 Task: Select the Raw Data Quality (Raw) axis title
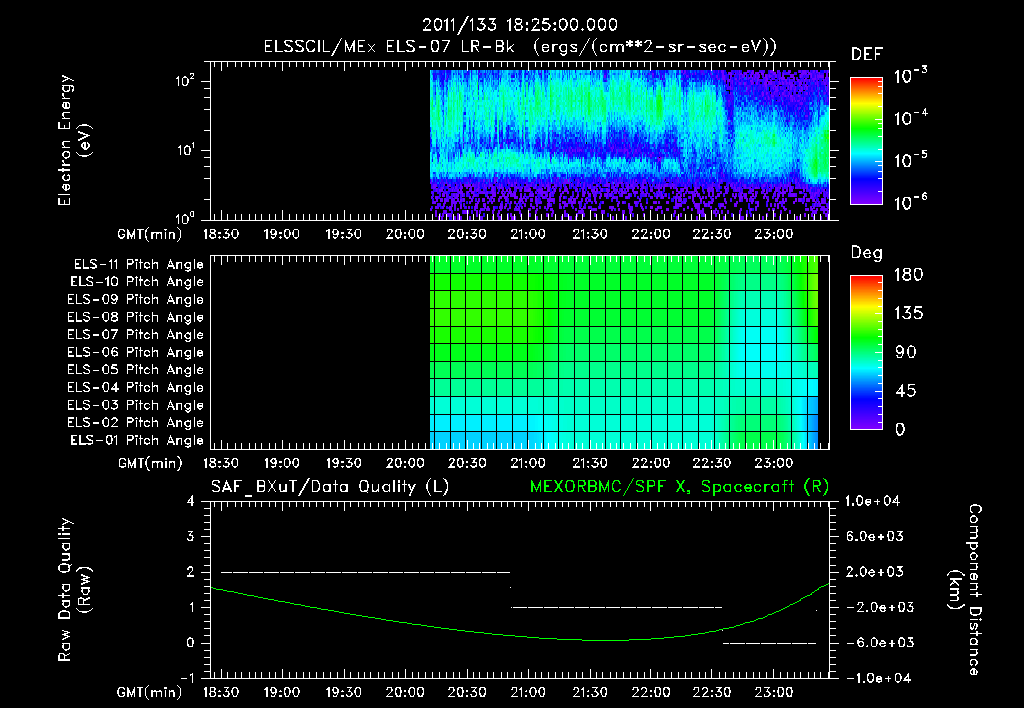74,590
